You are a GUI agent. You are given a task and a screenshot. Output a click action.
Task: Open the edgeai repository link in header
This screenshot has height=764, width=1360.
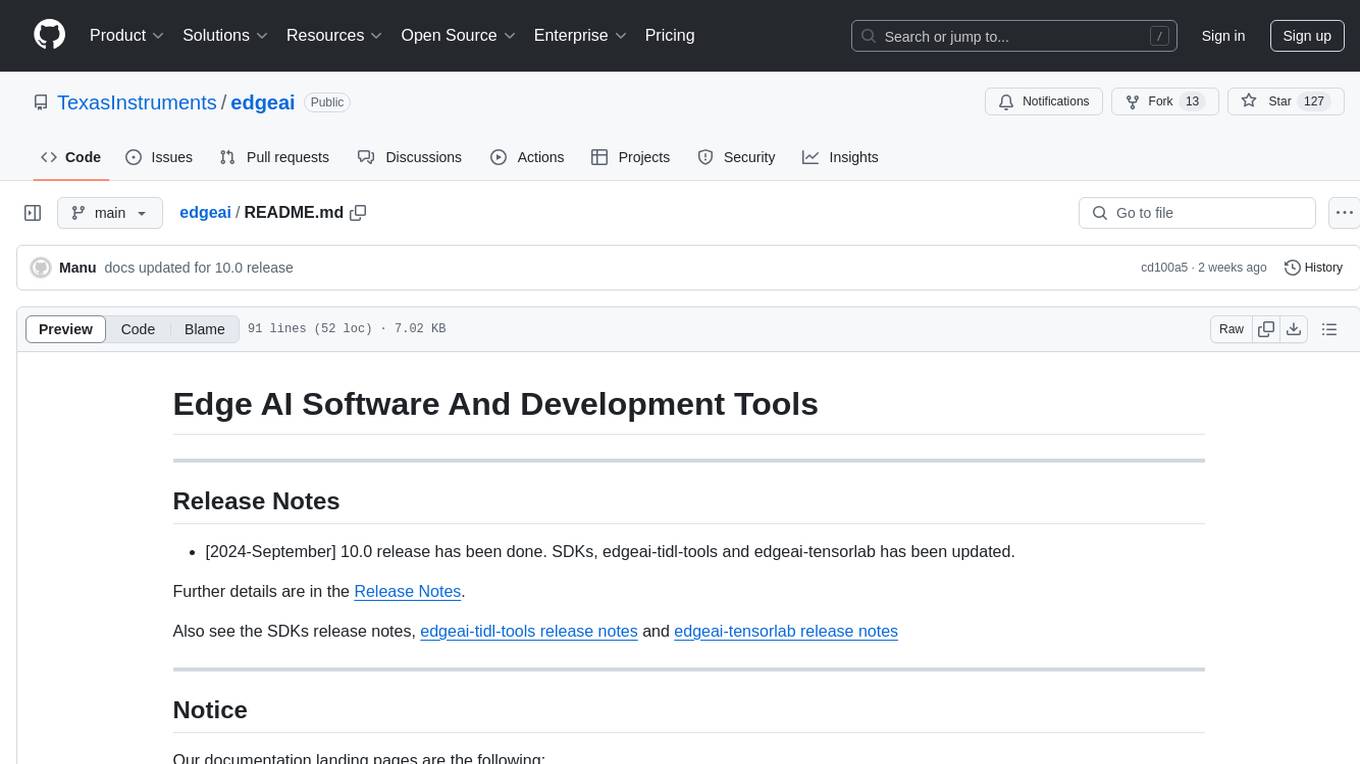click(x=263, y=102)
